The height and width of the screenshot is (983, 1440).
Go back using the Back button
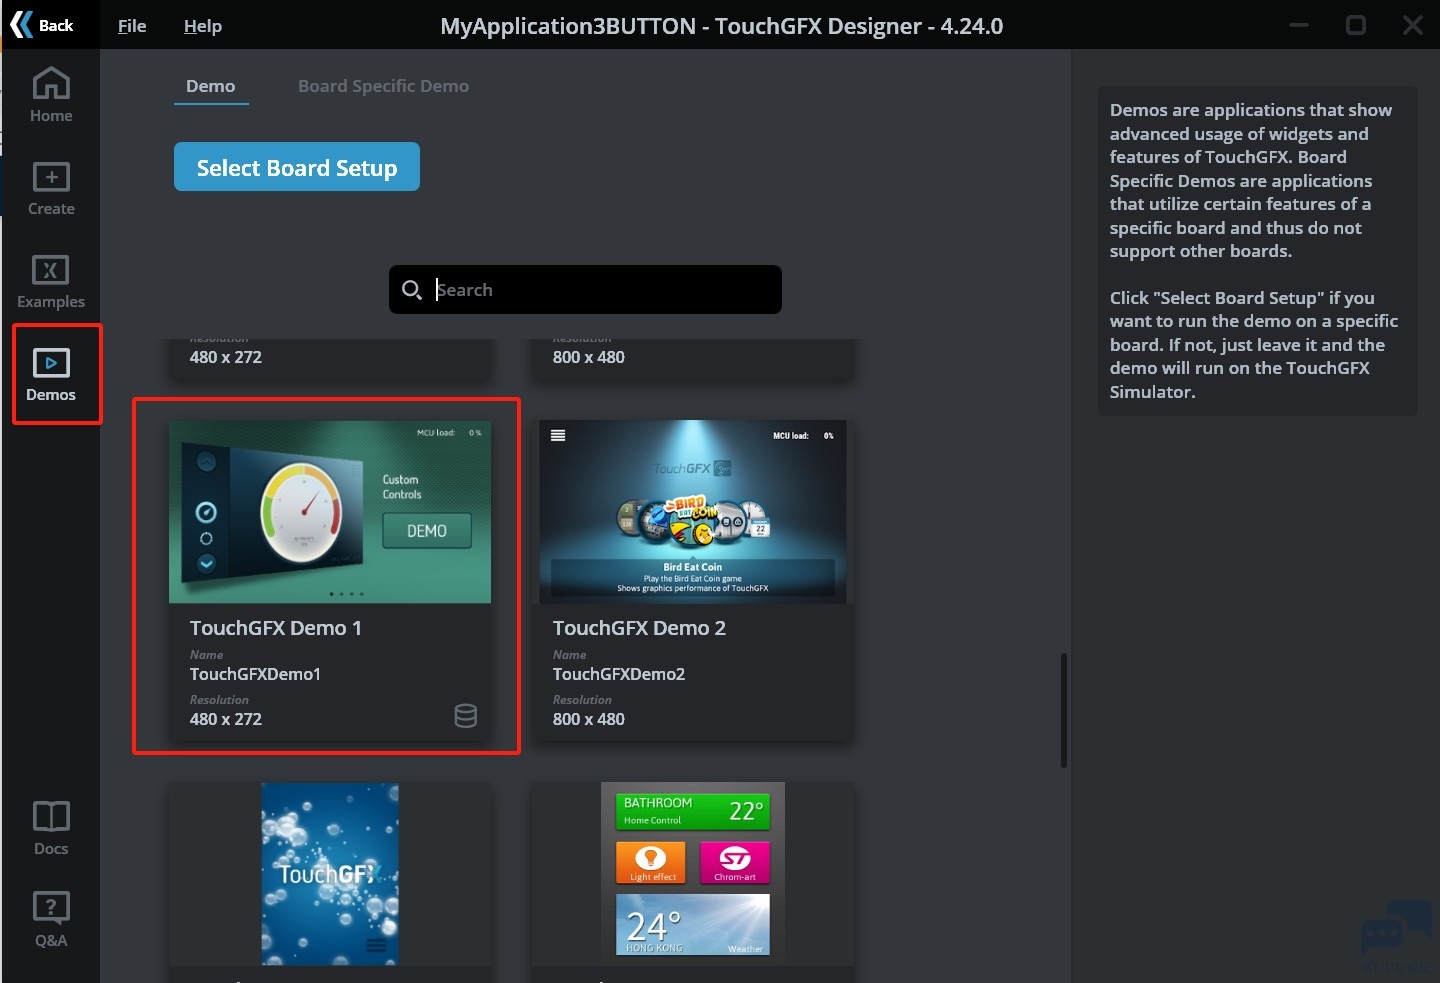pos(43,25)
